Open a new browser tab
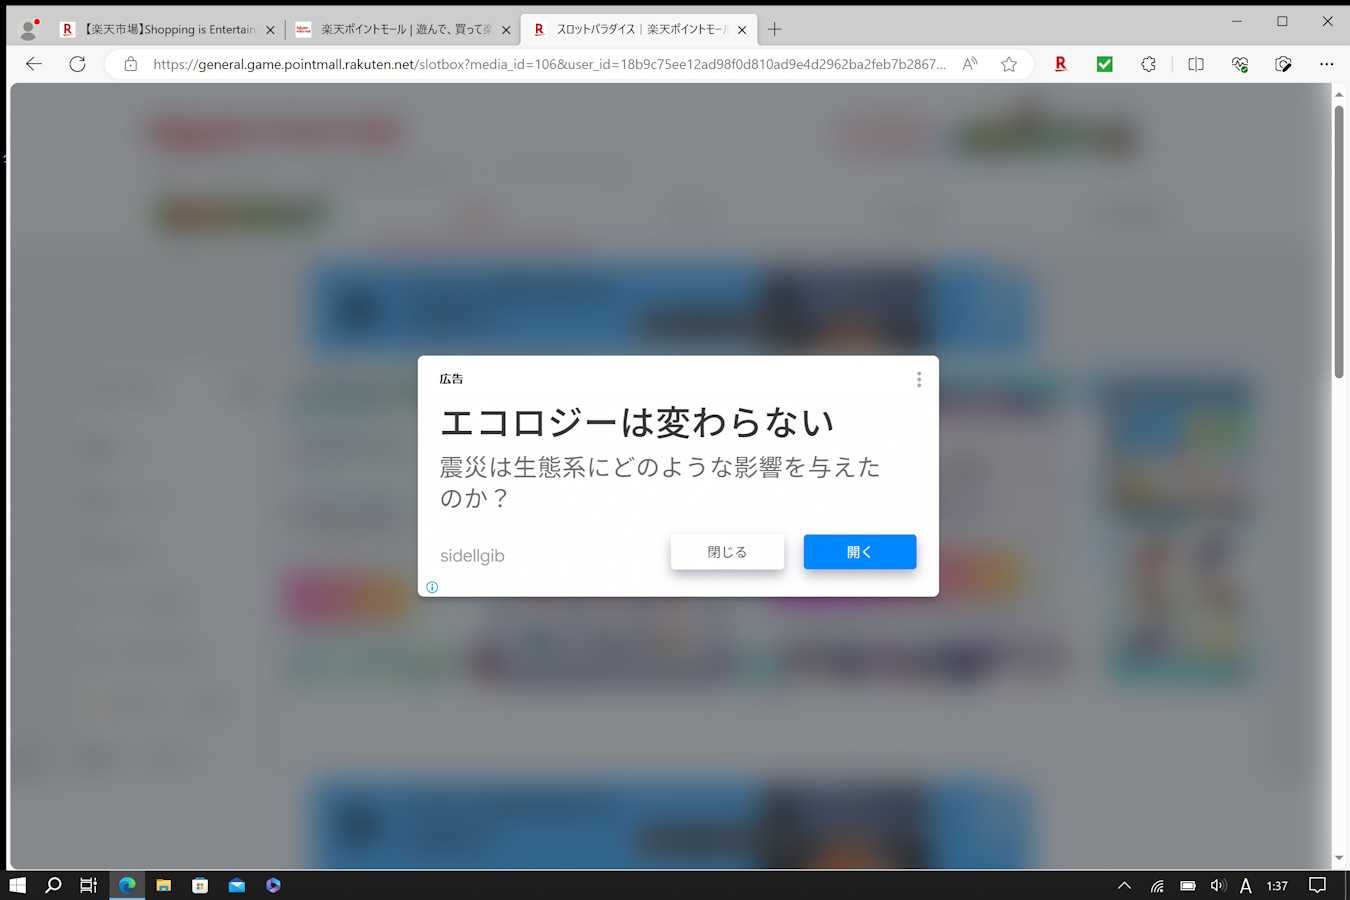Image resolution: width=1350 pixels, height=900 pixels. coord(774,30)
